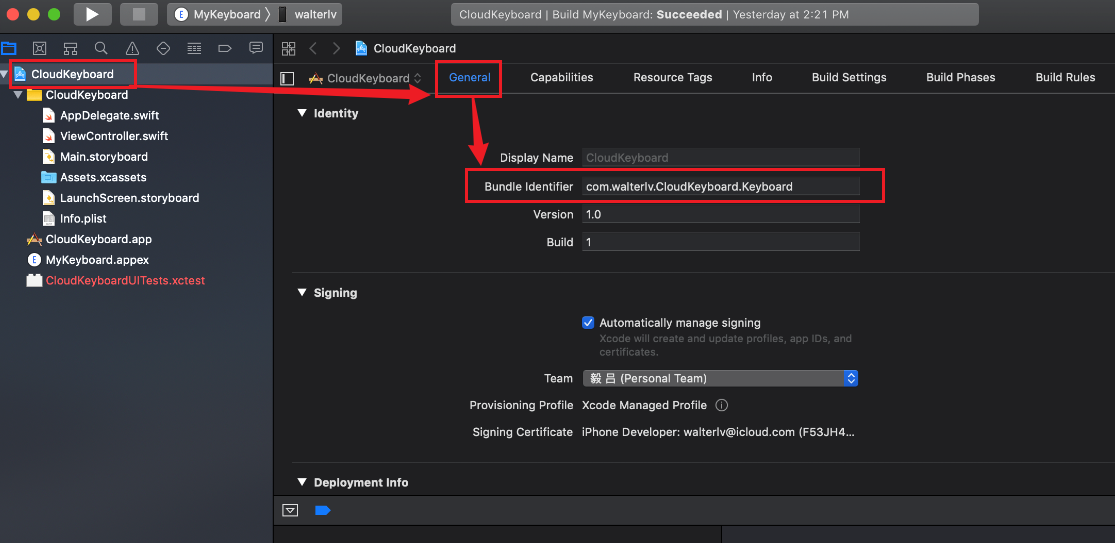Open the Resource Tags tab
Image resolution: width=1115 pixels, height=543 pixels.
click(673, 77)
